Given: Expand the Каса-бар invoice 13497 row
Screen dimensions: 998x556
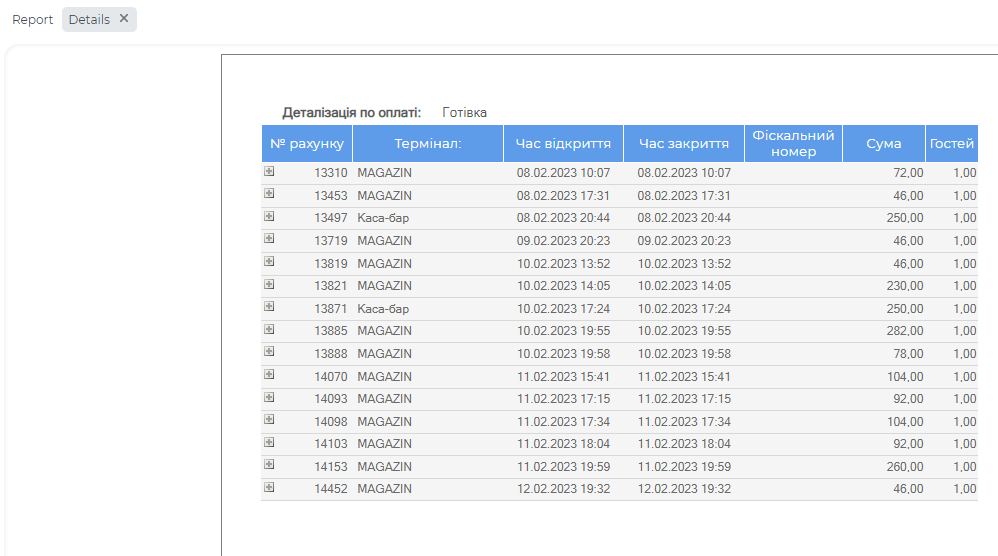Looking at the screenshot, I should point(269,216).
